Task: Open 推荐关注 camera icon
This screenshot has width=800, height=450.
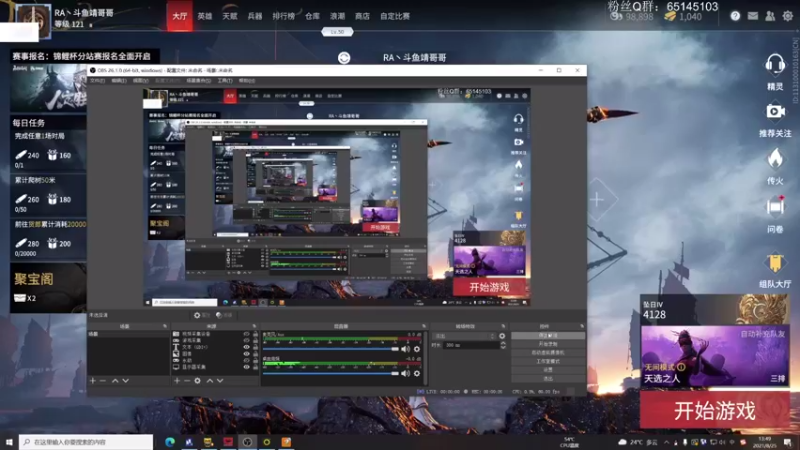Action: click(x=774, y=111)
